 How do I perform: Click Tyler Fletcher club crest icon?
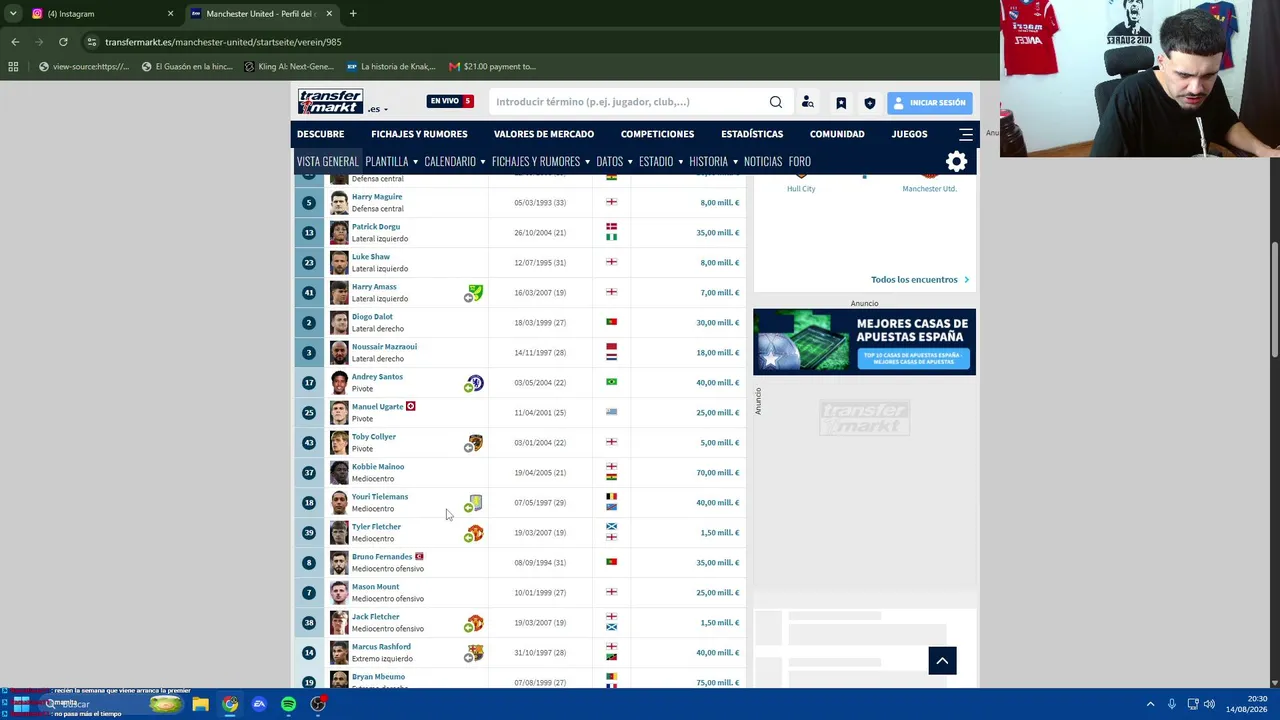tap(476, 532)
